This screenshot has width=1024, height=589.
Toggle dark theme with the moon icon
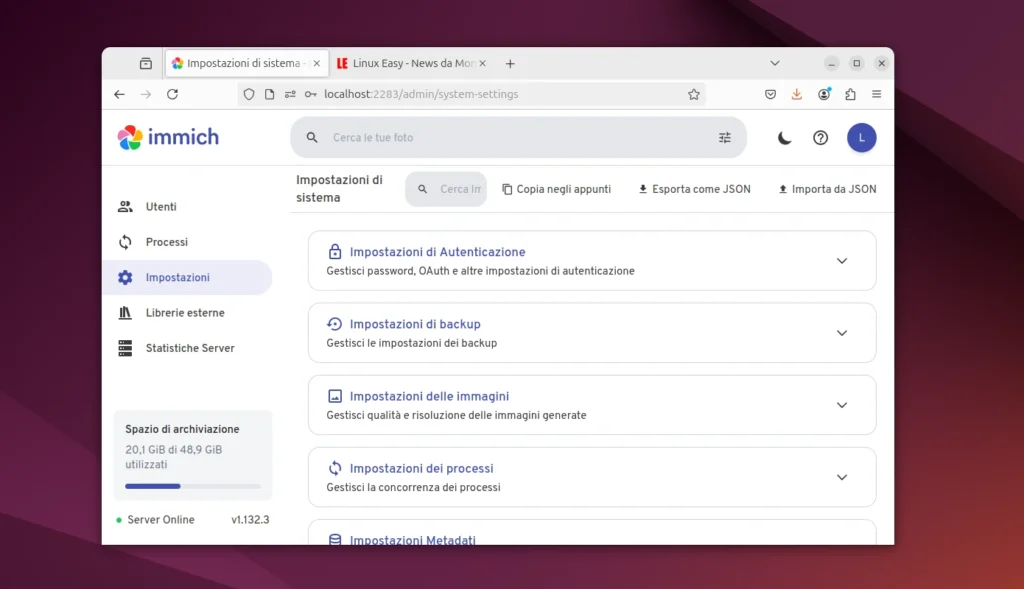784,138
